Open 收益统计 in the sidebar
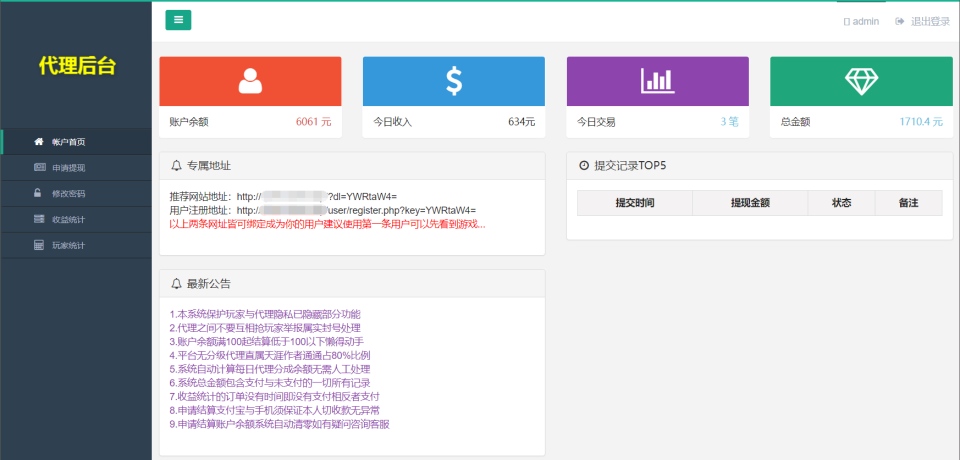 pyautogui.click(x=76, y=219)
